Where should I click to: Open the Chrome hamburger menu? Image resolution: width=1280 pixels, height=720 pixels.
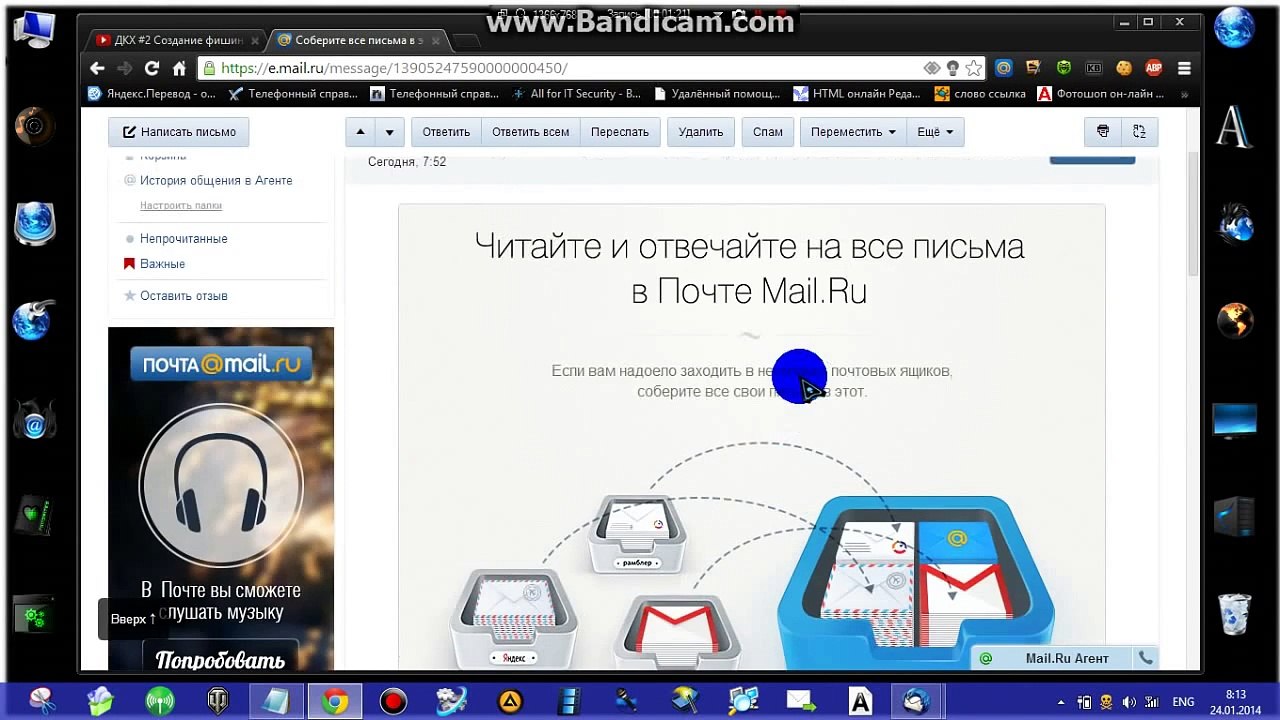[x=1184, y=68]
